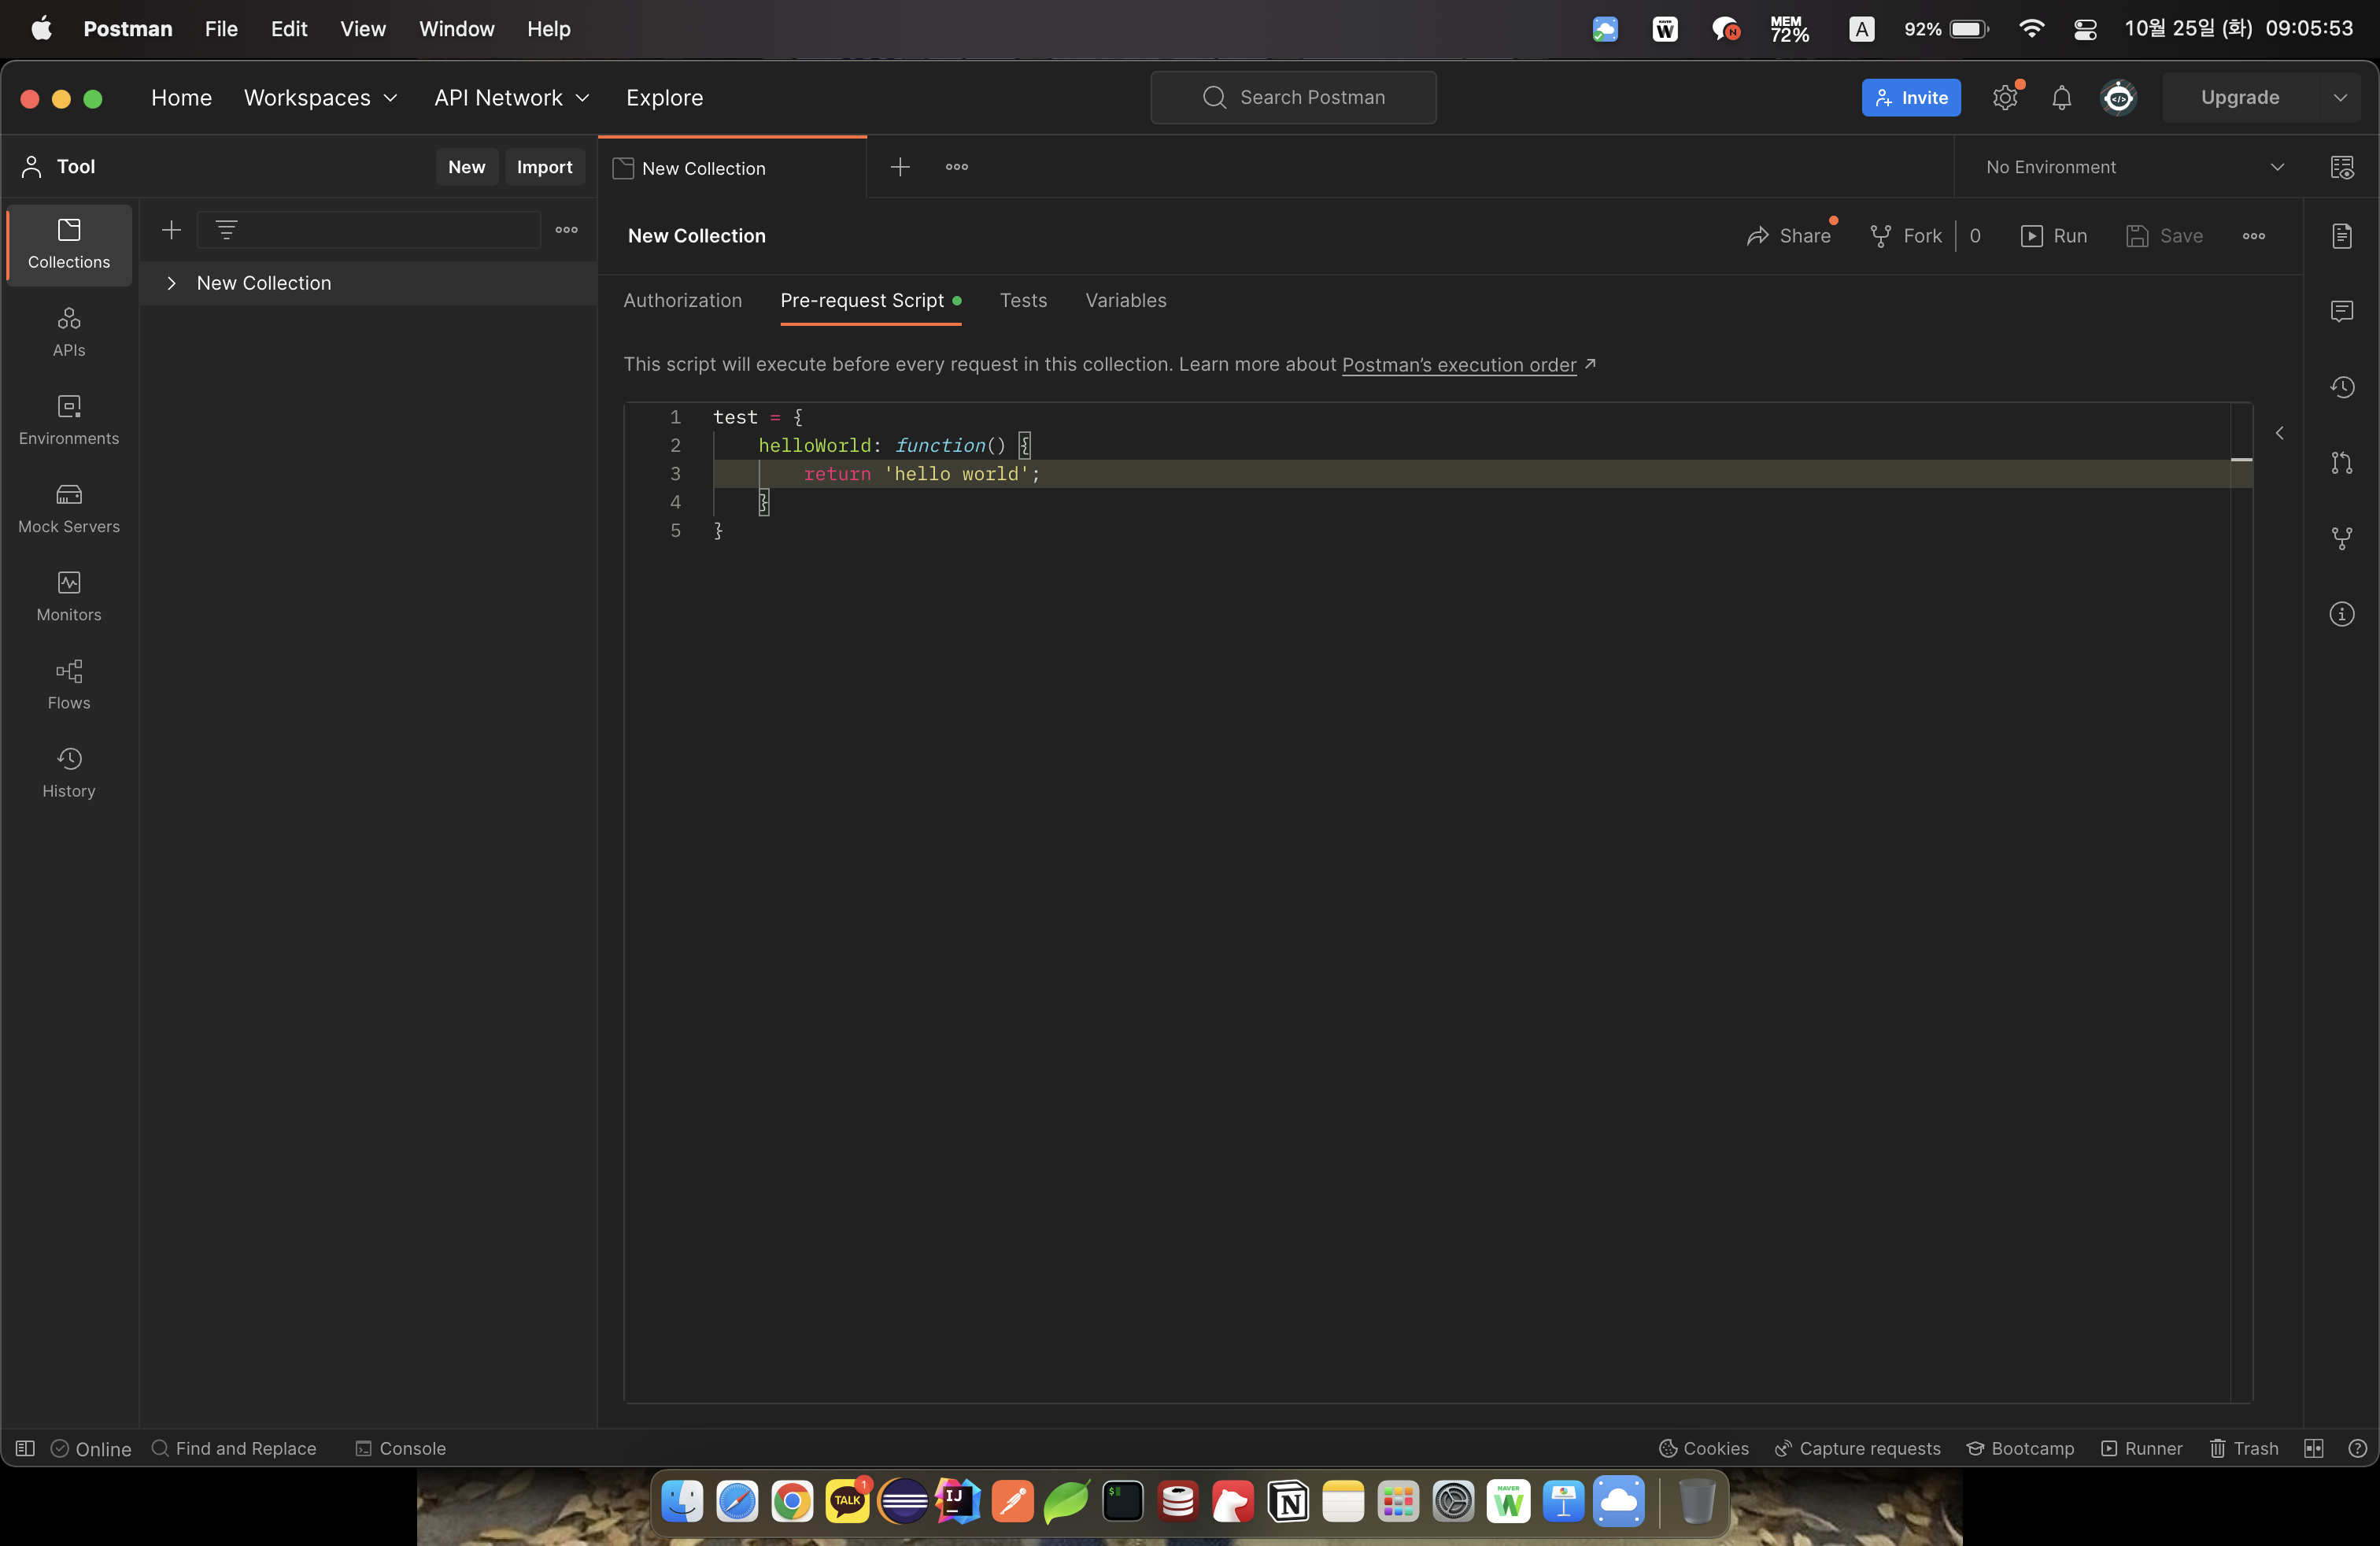Open the Mock Servers sidebar section
This screenshot has height=1546, width=2380.
69,508
